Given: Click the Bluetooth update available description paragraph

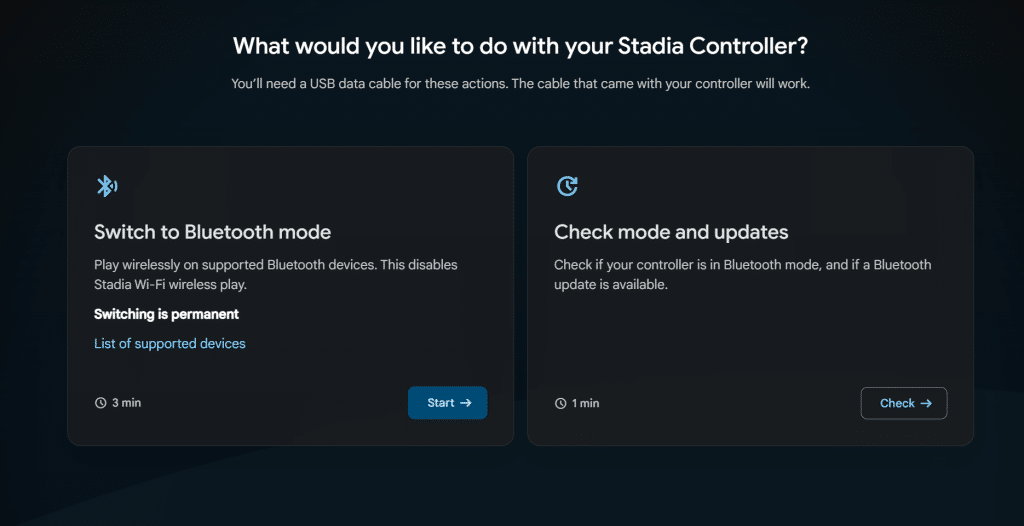Looking at the screenshot, I should 742,274.
